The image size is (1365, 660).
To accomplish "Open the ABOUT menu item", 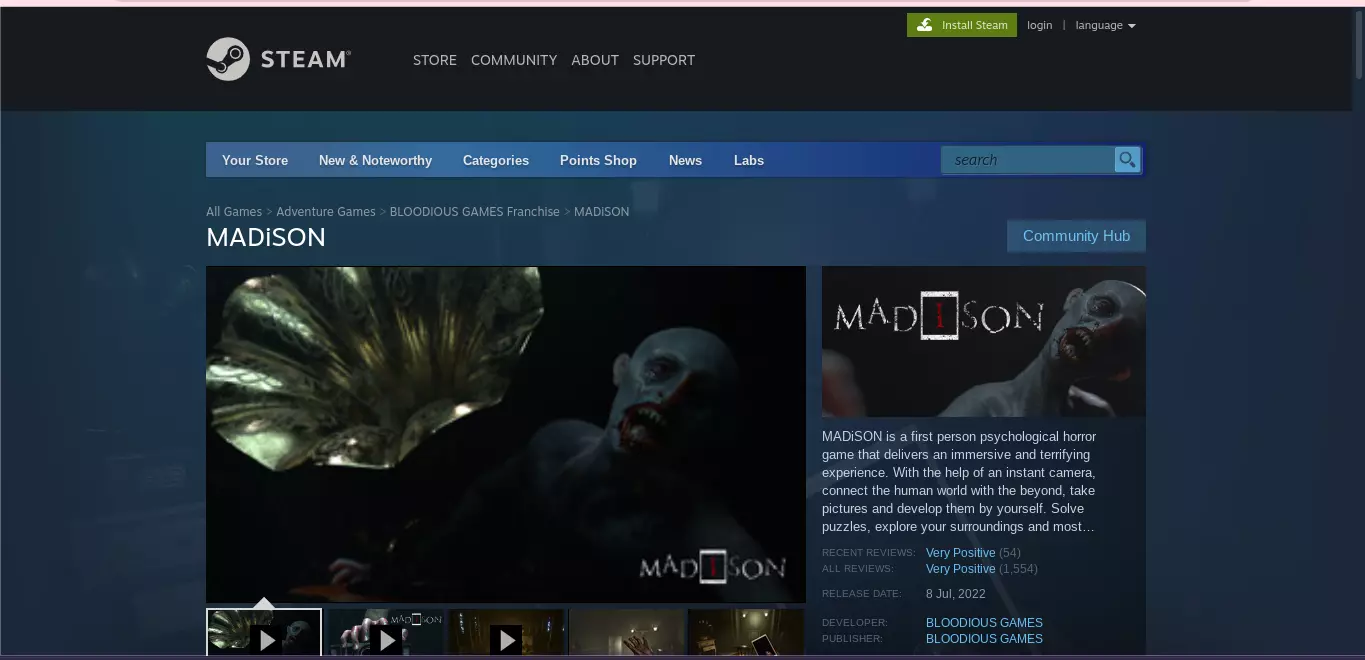I will [595, 60].
